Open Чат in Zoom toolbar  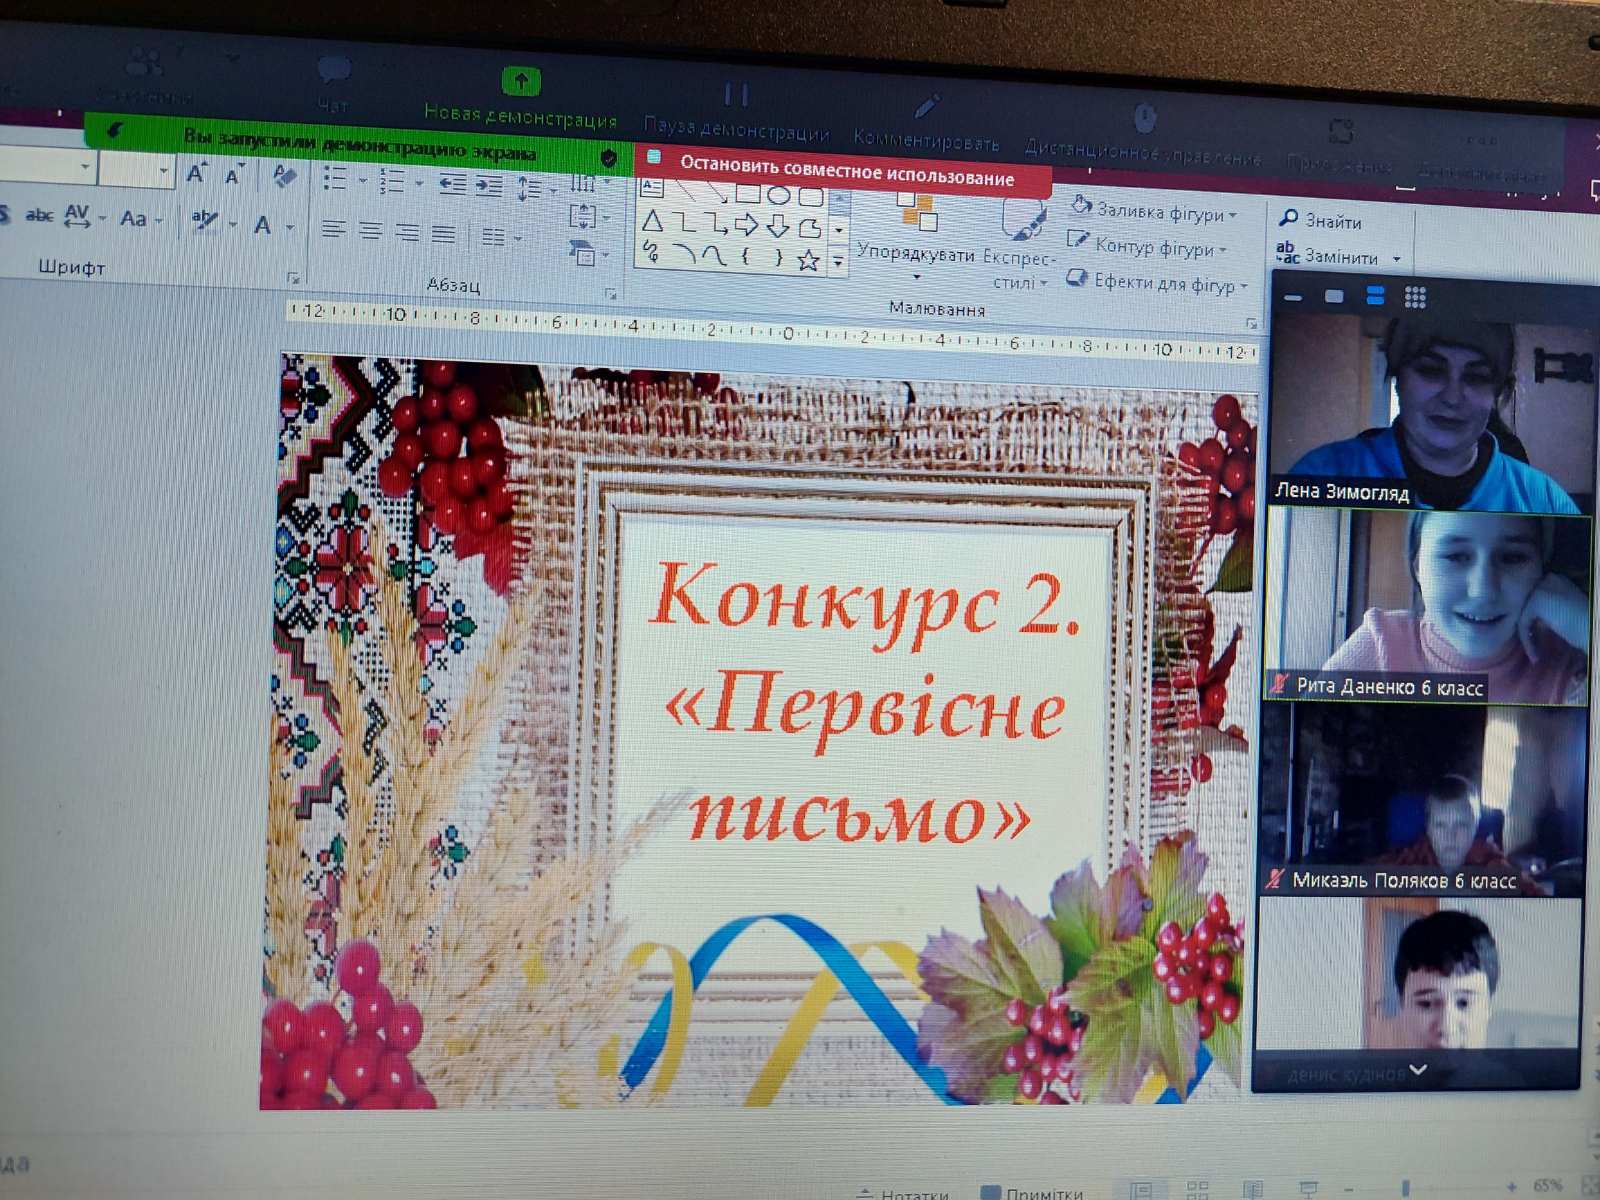(x=333, y=86)
